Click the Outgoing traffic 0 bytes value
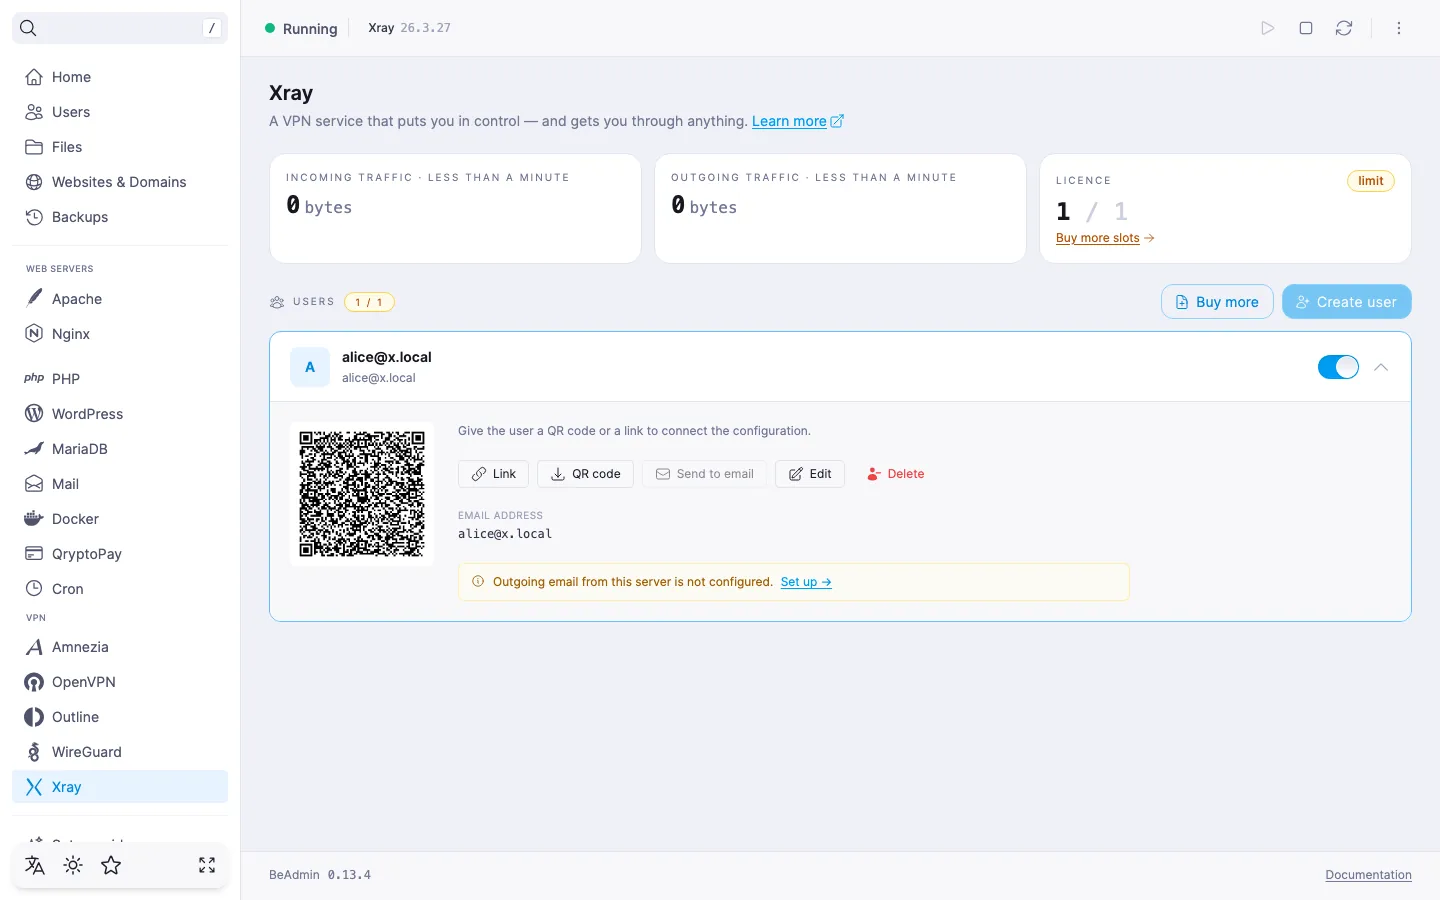Image resolution: width=1440 pixels, height=900 pixels. [x=704, y=206]
